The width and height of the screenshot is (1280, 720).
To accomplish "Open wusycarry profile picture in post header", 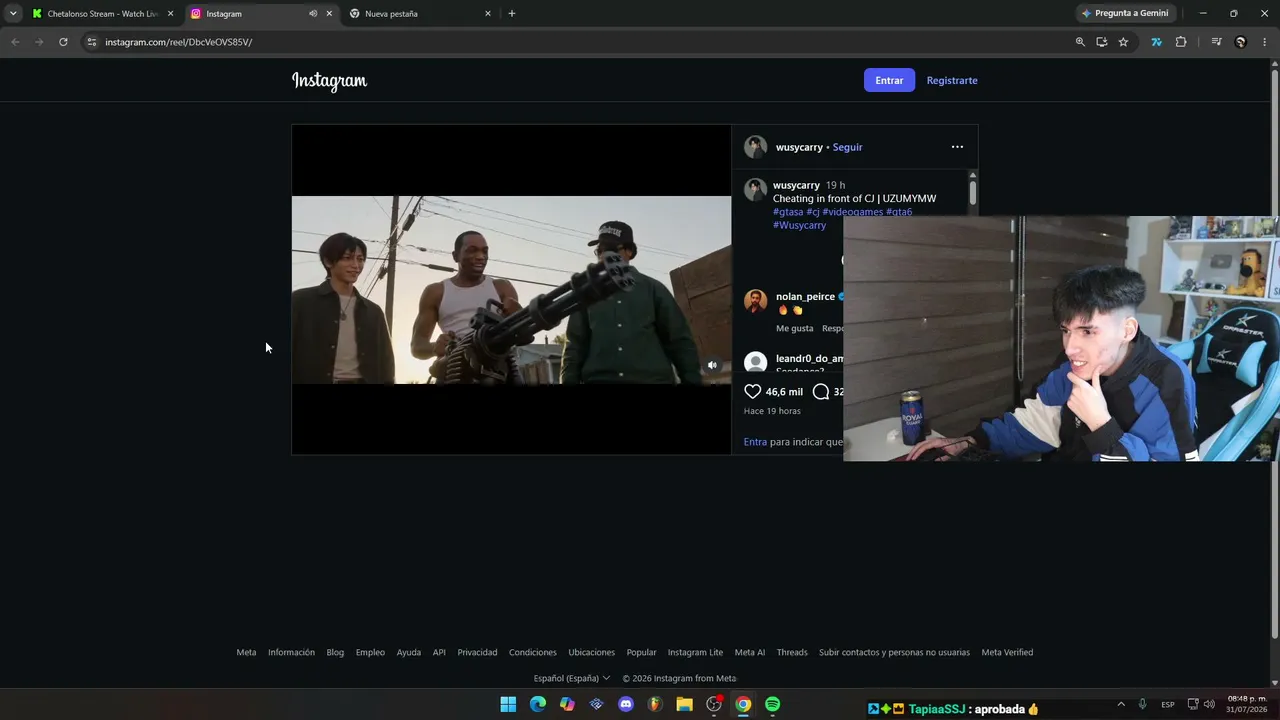I will point(755,147).
